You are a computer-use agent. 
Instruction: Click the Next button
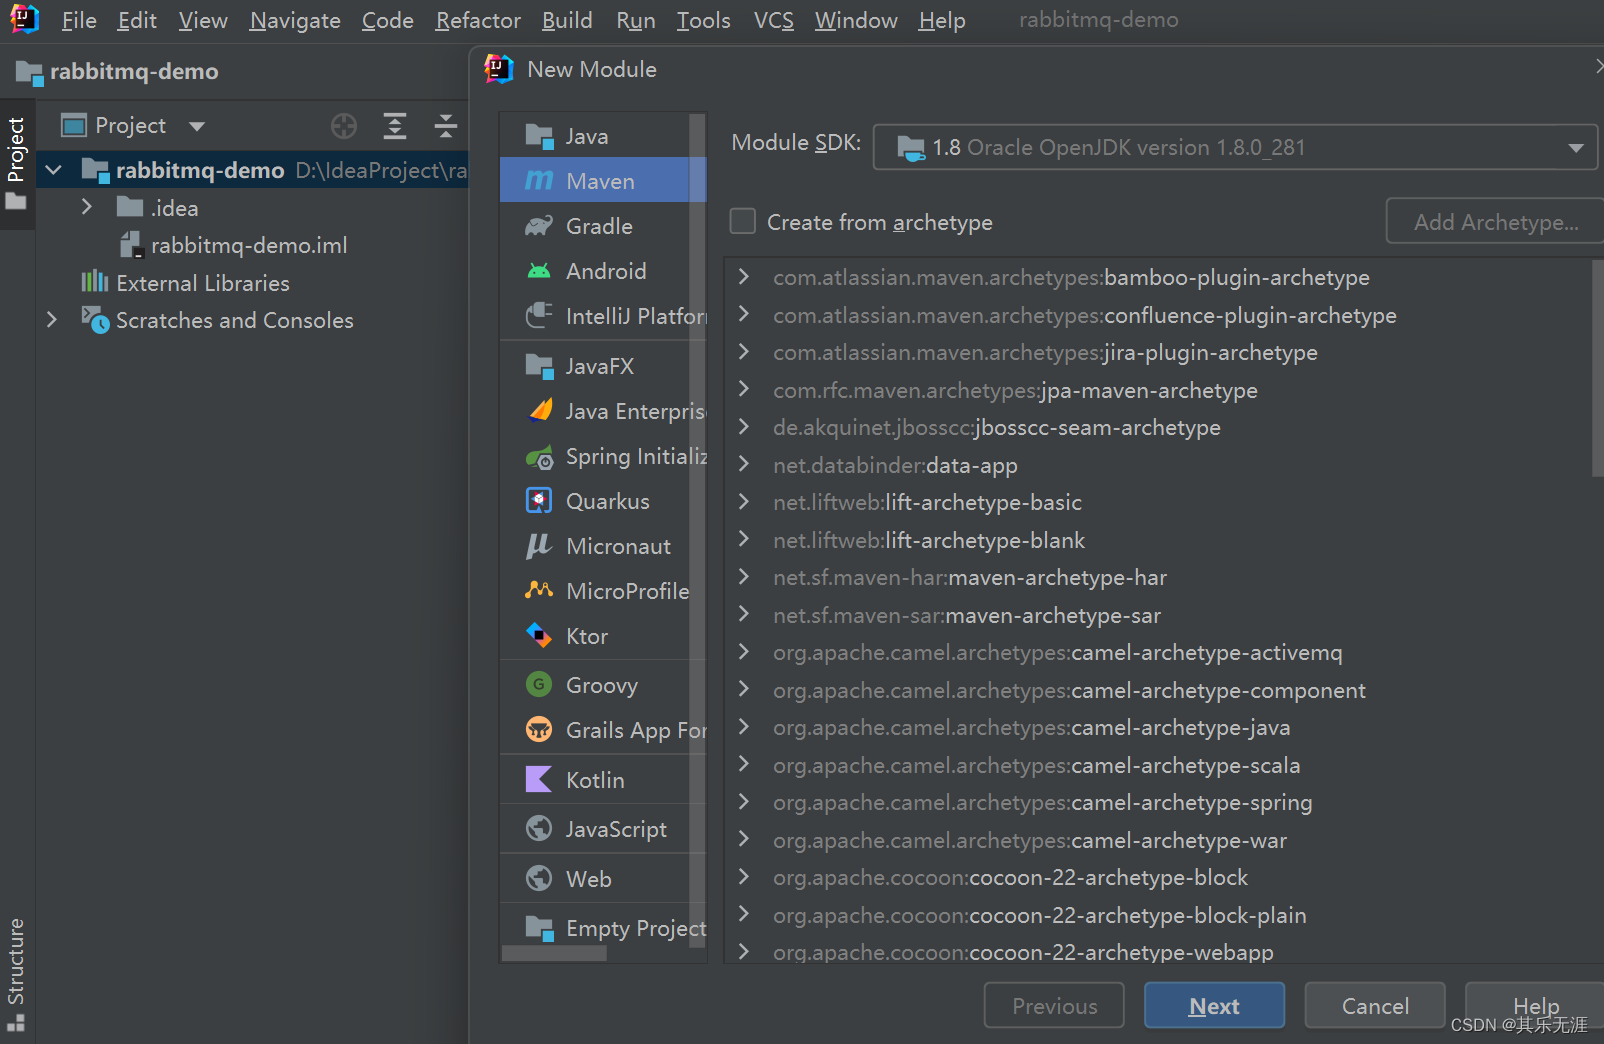(x=1214, y=1006)
